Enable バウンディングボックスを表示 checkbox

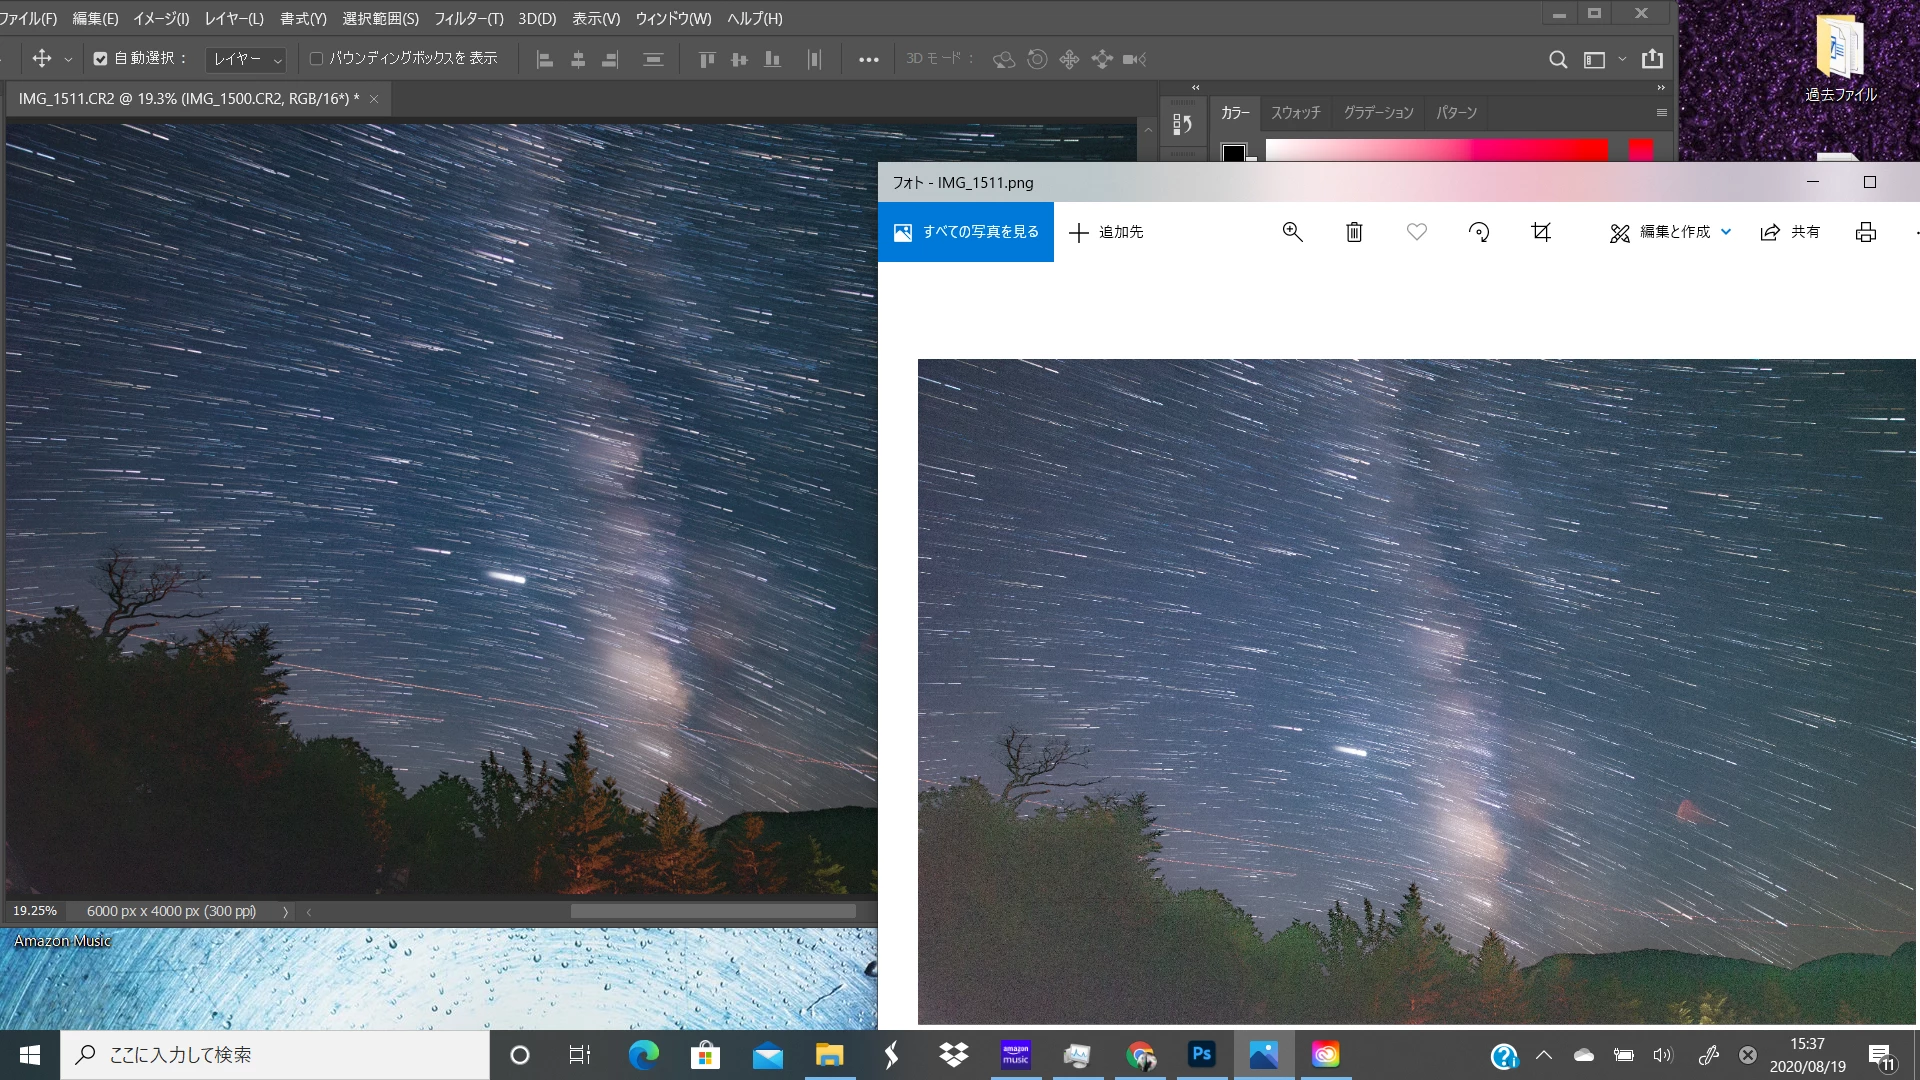(x=316, y=59)
